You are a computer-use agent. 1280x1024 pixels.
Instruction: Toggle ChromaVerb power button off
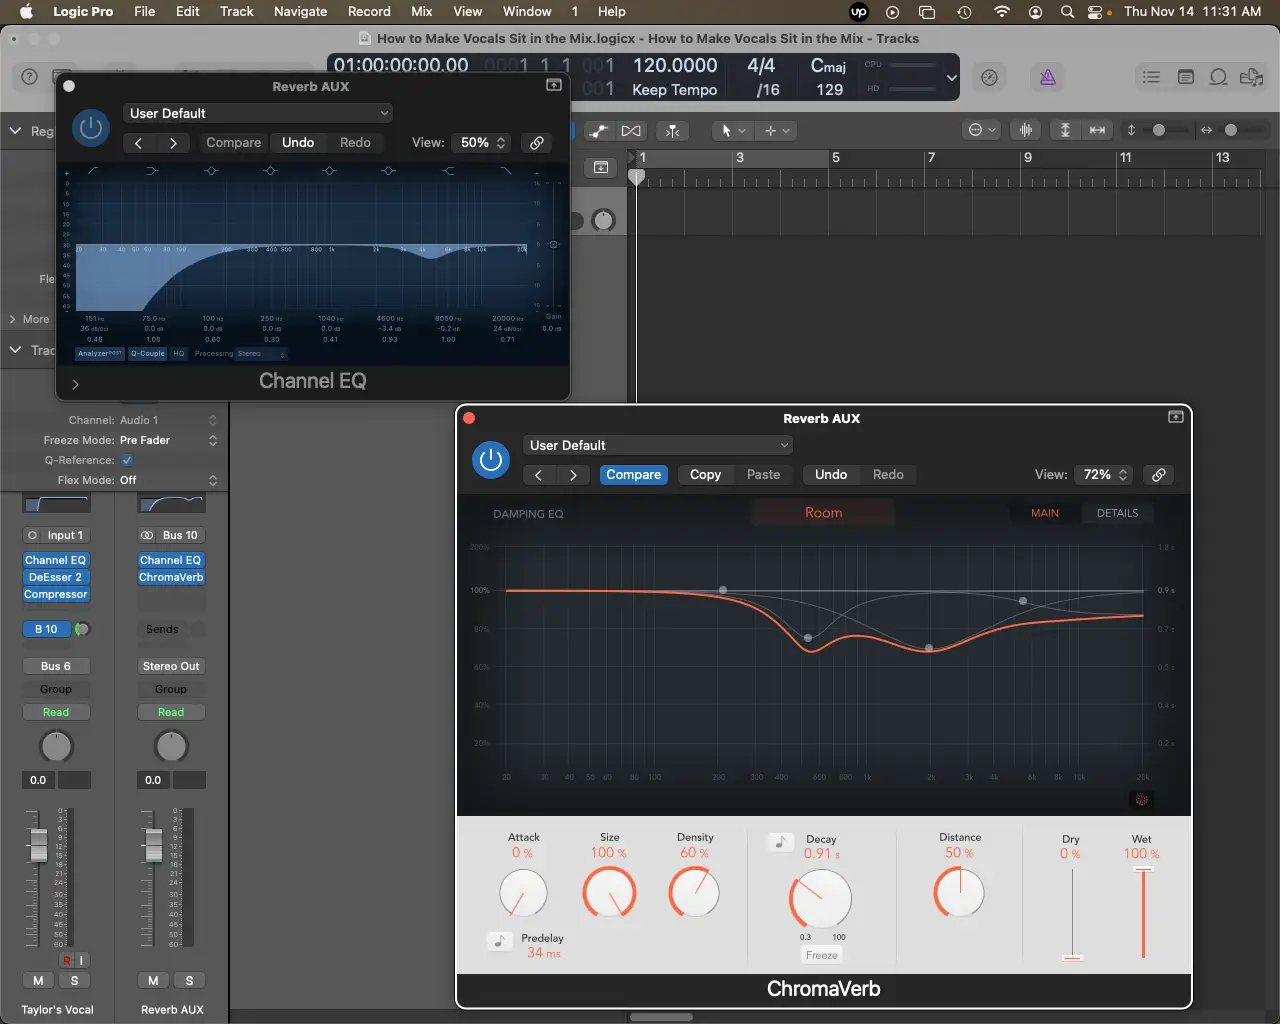coord(490,460)
